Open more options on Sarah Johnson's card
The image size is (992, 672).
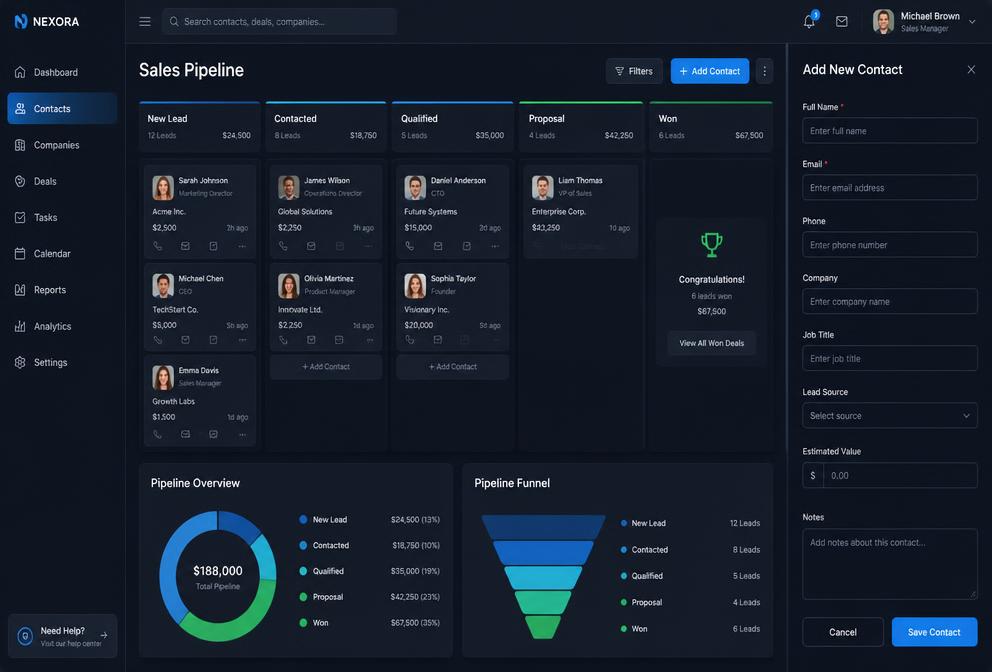[x=242, y=246]
